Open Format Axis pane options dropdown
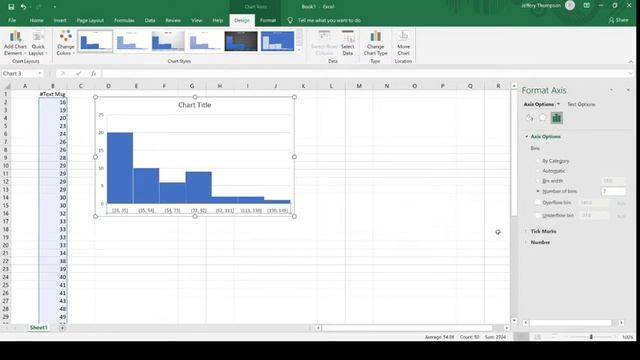This screenshot has width=640, height=360. point(611,90)
